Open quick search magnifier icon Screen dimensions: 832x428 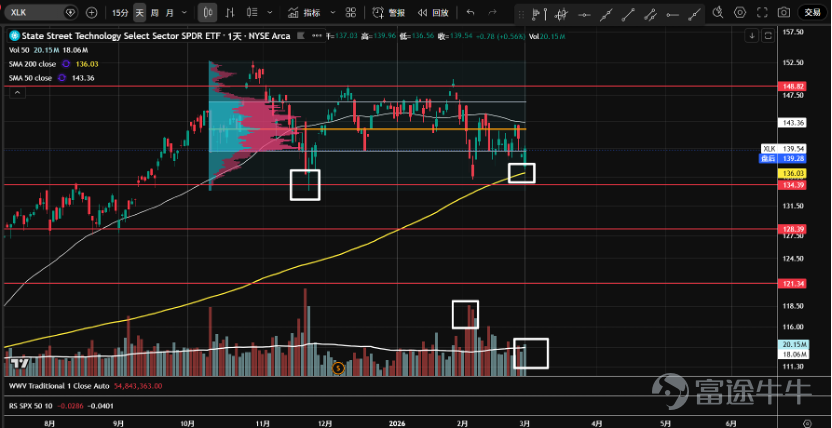coord(718,12)
